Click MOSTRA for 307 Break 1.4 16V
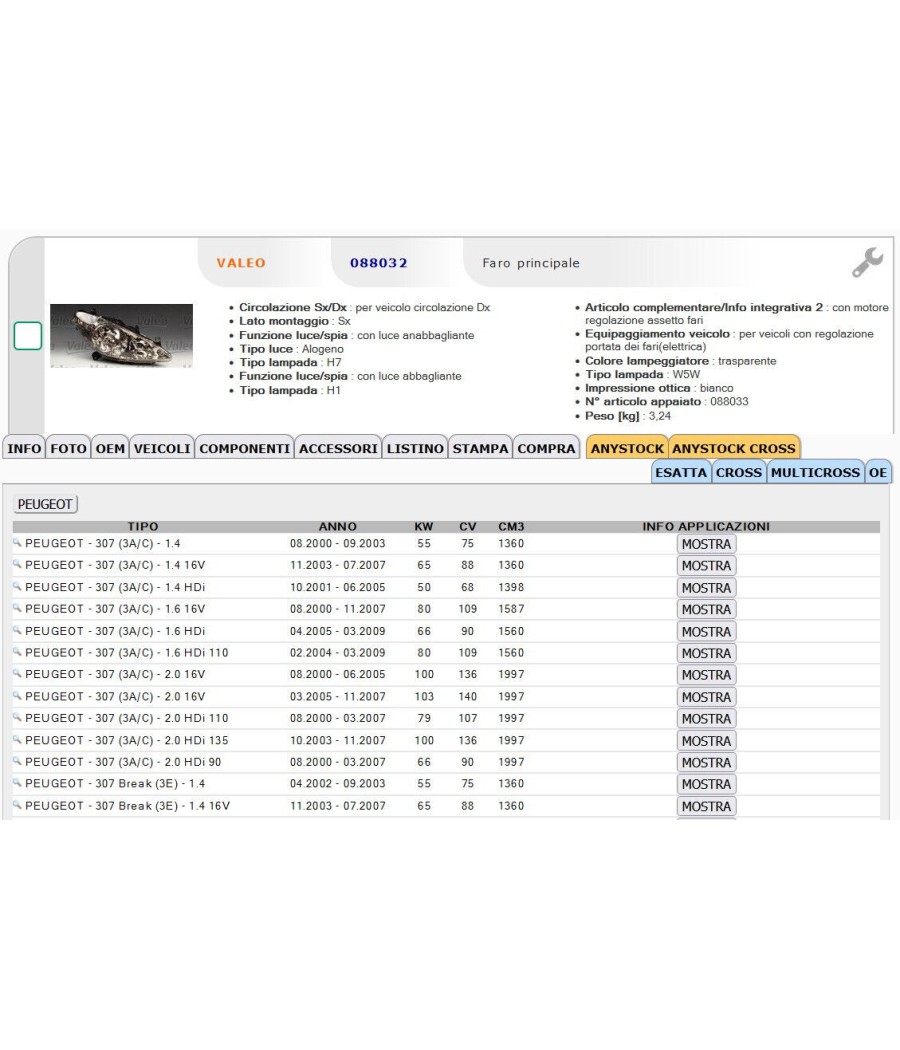 [x=706, y=806]
